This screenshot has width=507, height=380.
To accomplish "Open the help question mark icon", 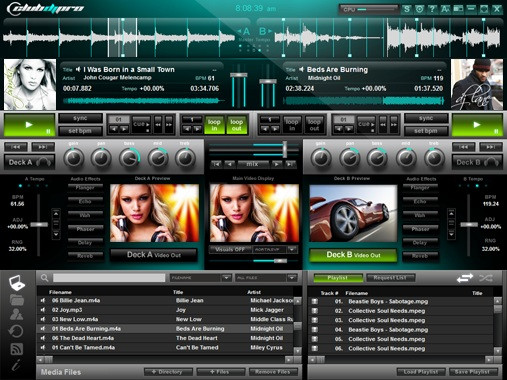I will pos(432,9).
